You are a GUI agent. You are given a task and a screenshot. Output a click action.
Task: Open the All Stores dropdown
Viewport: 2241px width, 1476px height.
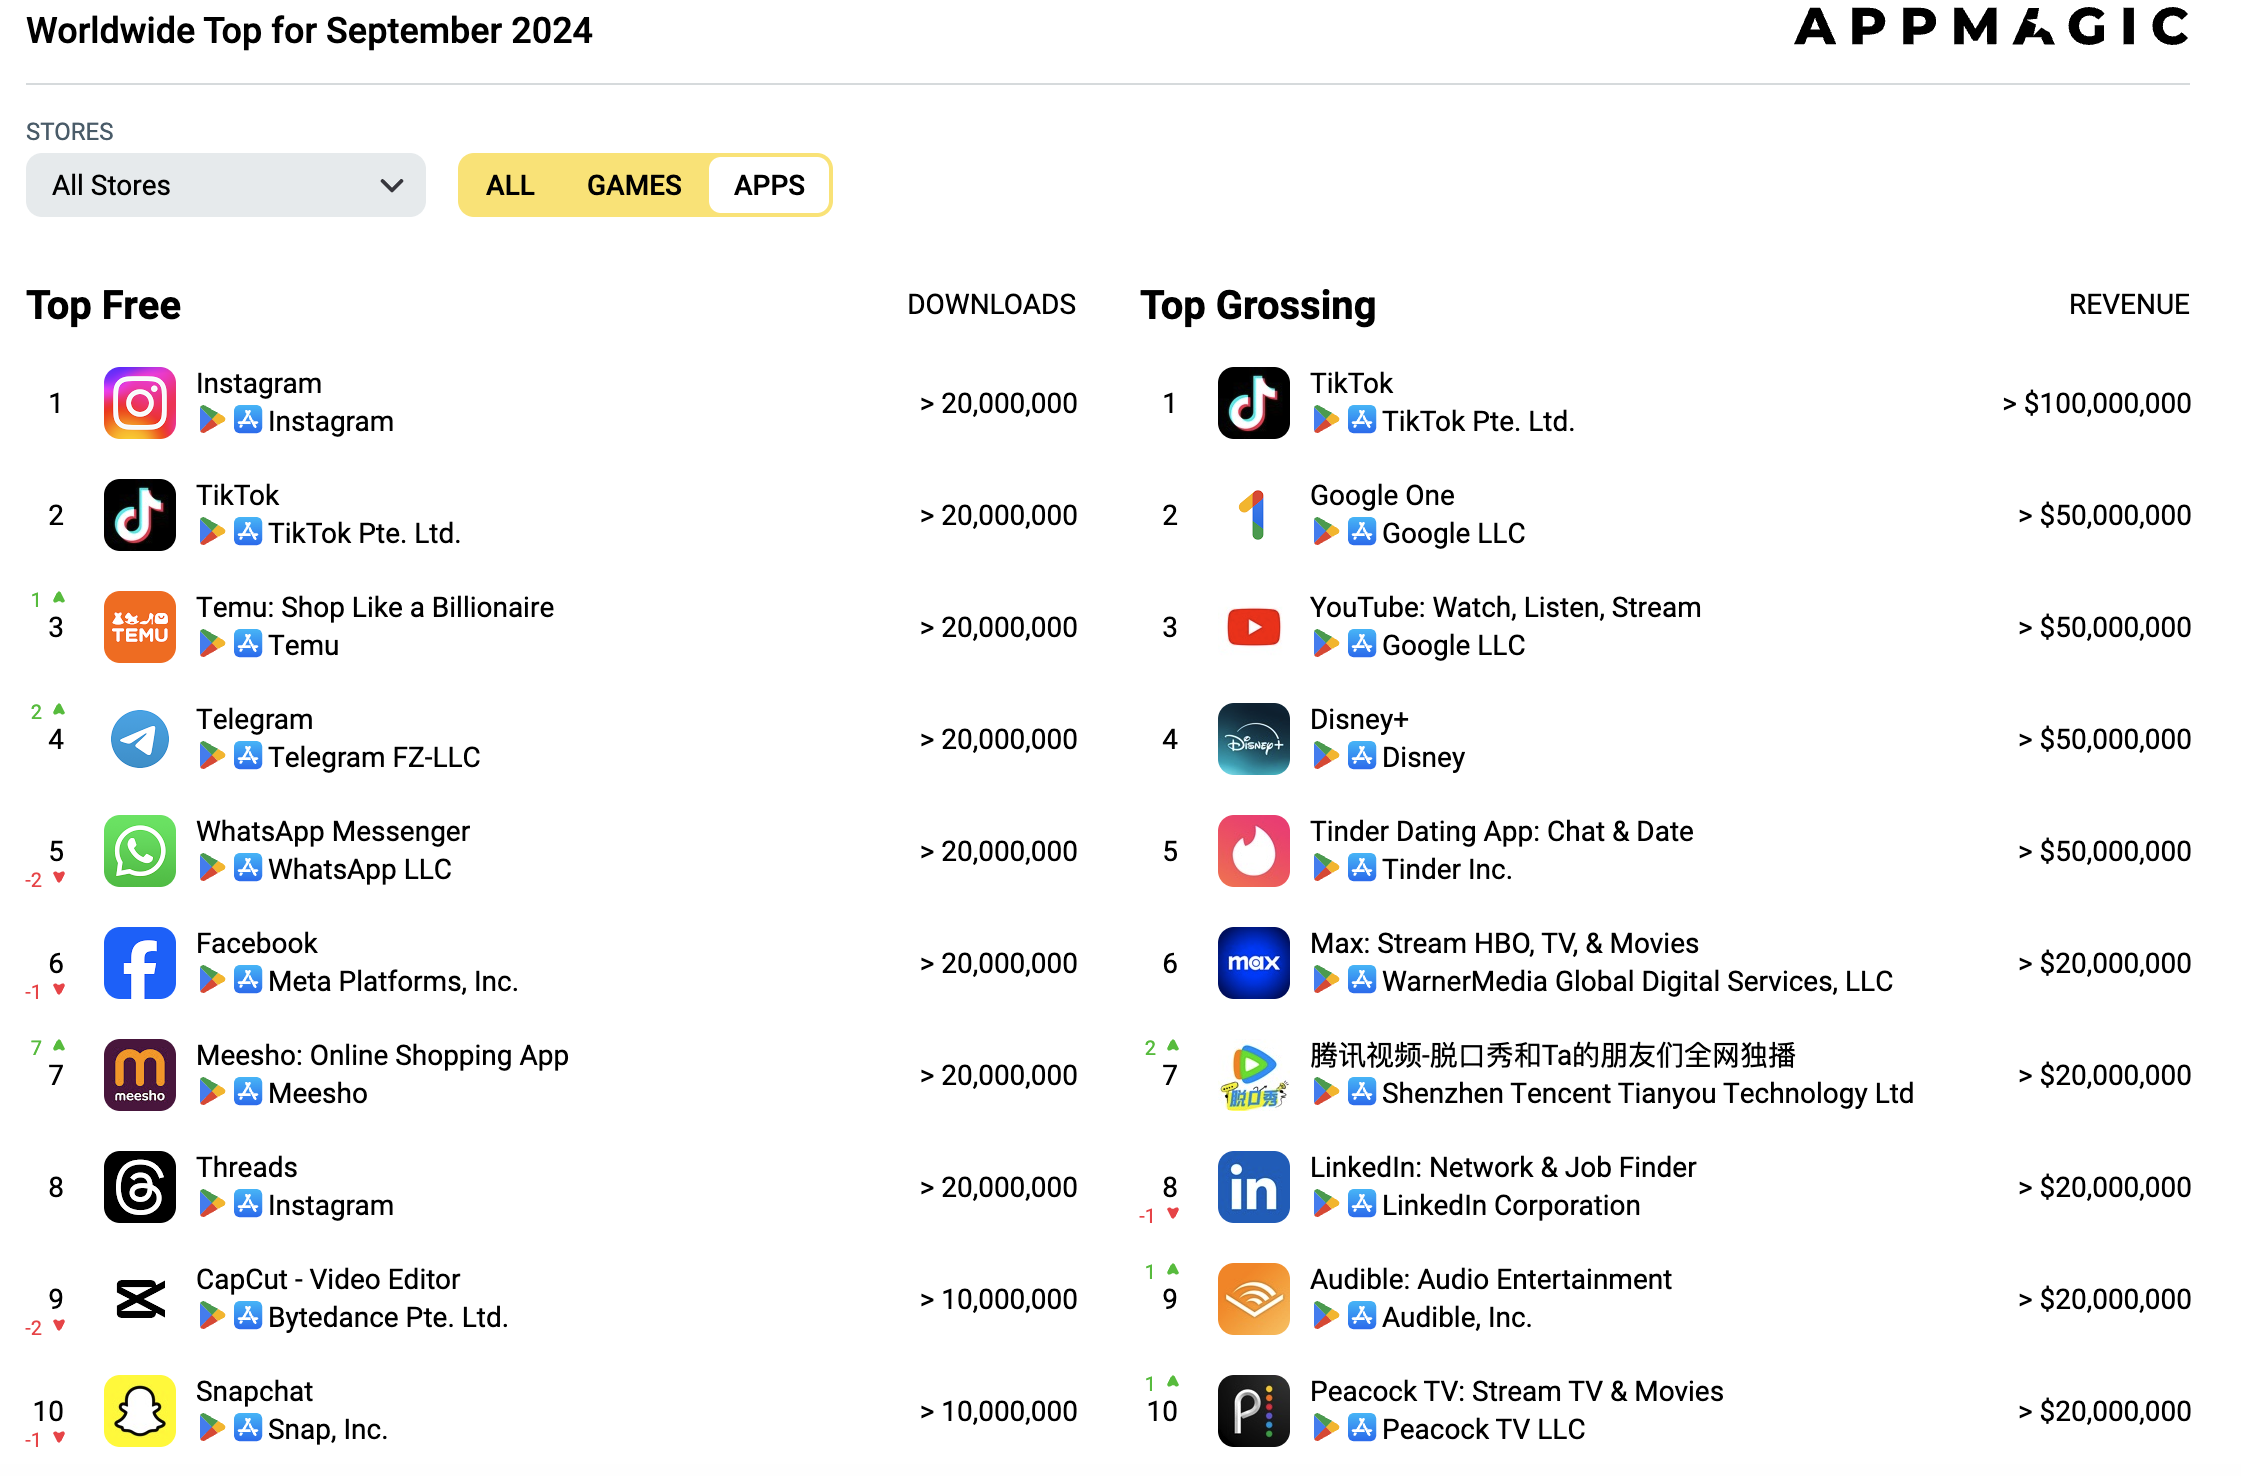pos(225,185)
